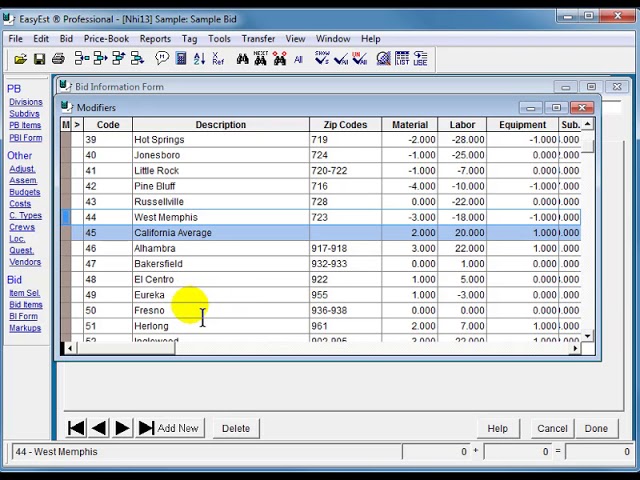
Task: Click the Open folder toolbar icon
Action: coord(20,59)
